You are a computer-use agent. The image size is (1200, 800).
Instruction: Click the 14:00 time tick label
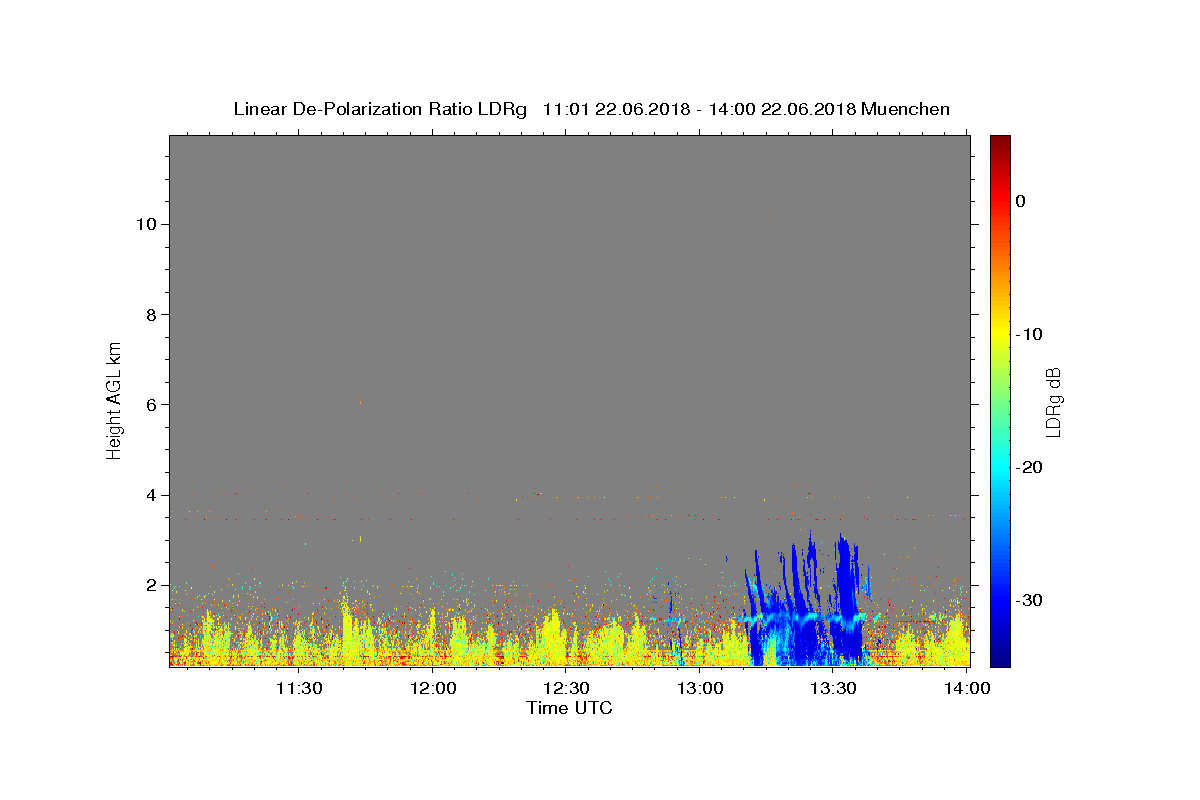(967, 688)
